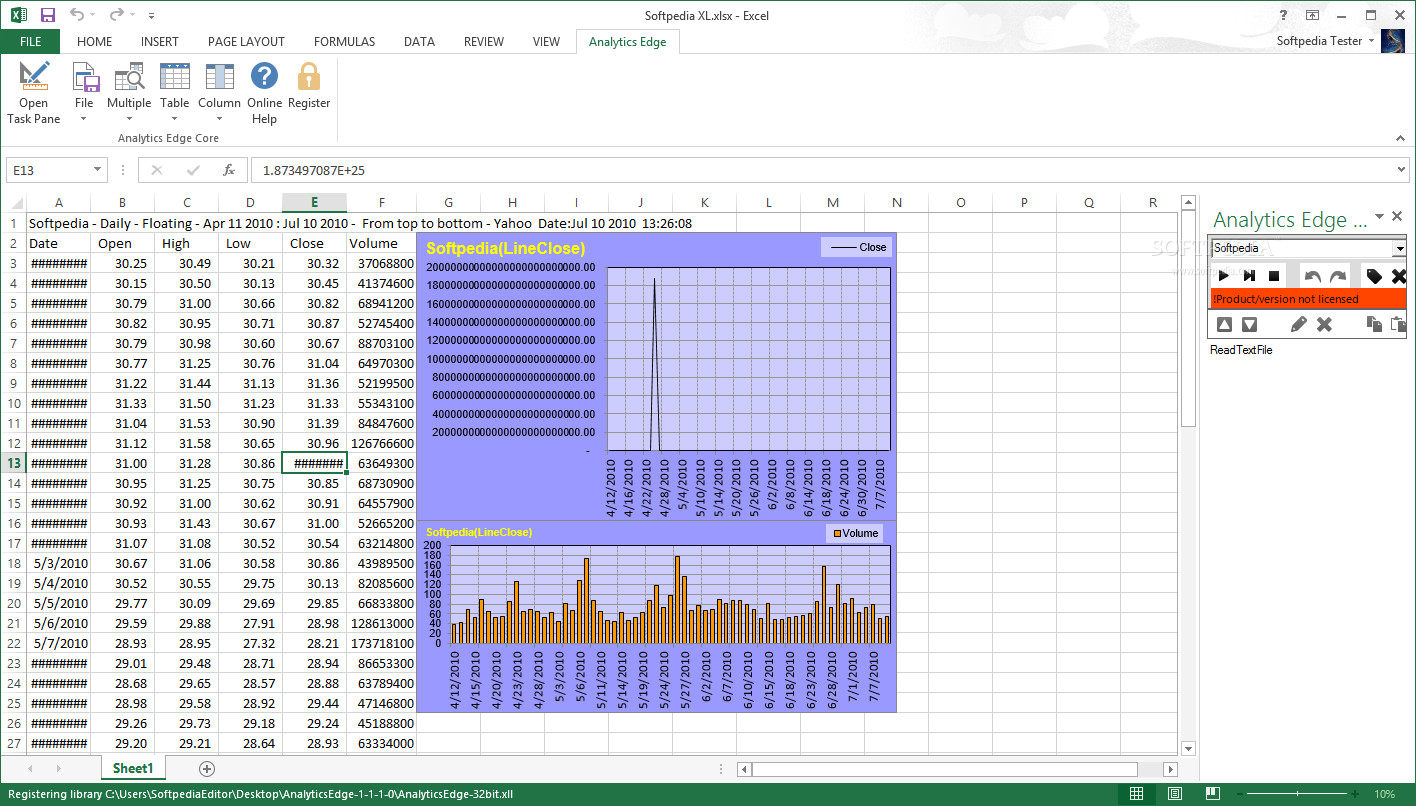
Task: Expand the formula bar
Action: click(1402, 170)
